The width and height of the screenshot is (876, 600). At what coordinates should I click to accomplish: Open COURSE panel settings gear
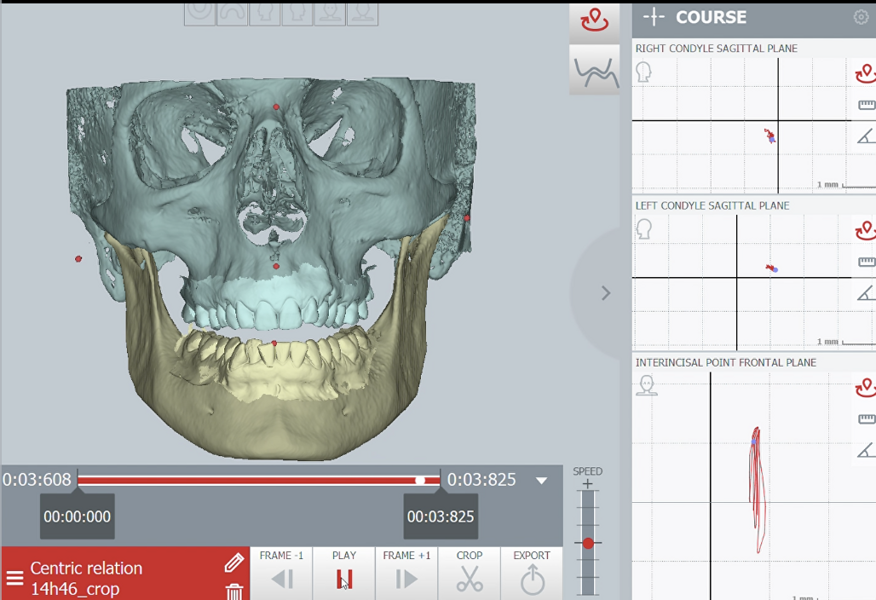[861, 17]
